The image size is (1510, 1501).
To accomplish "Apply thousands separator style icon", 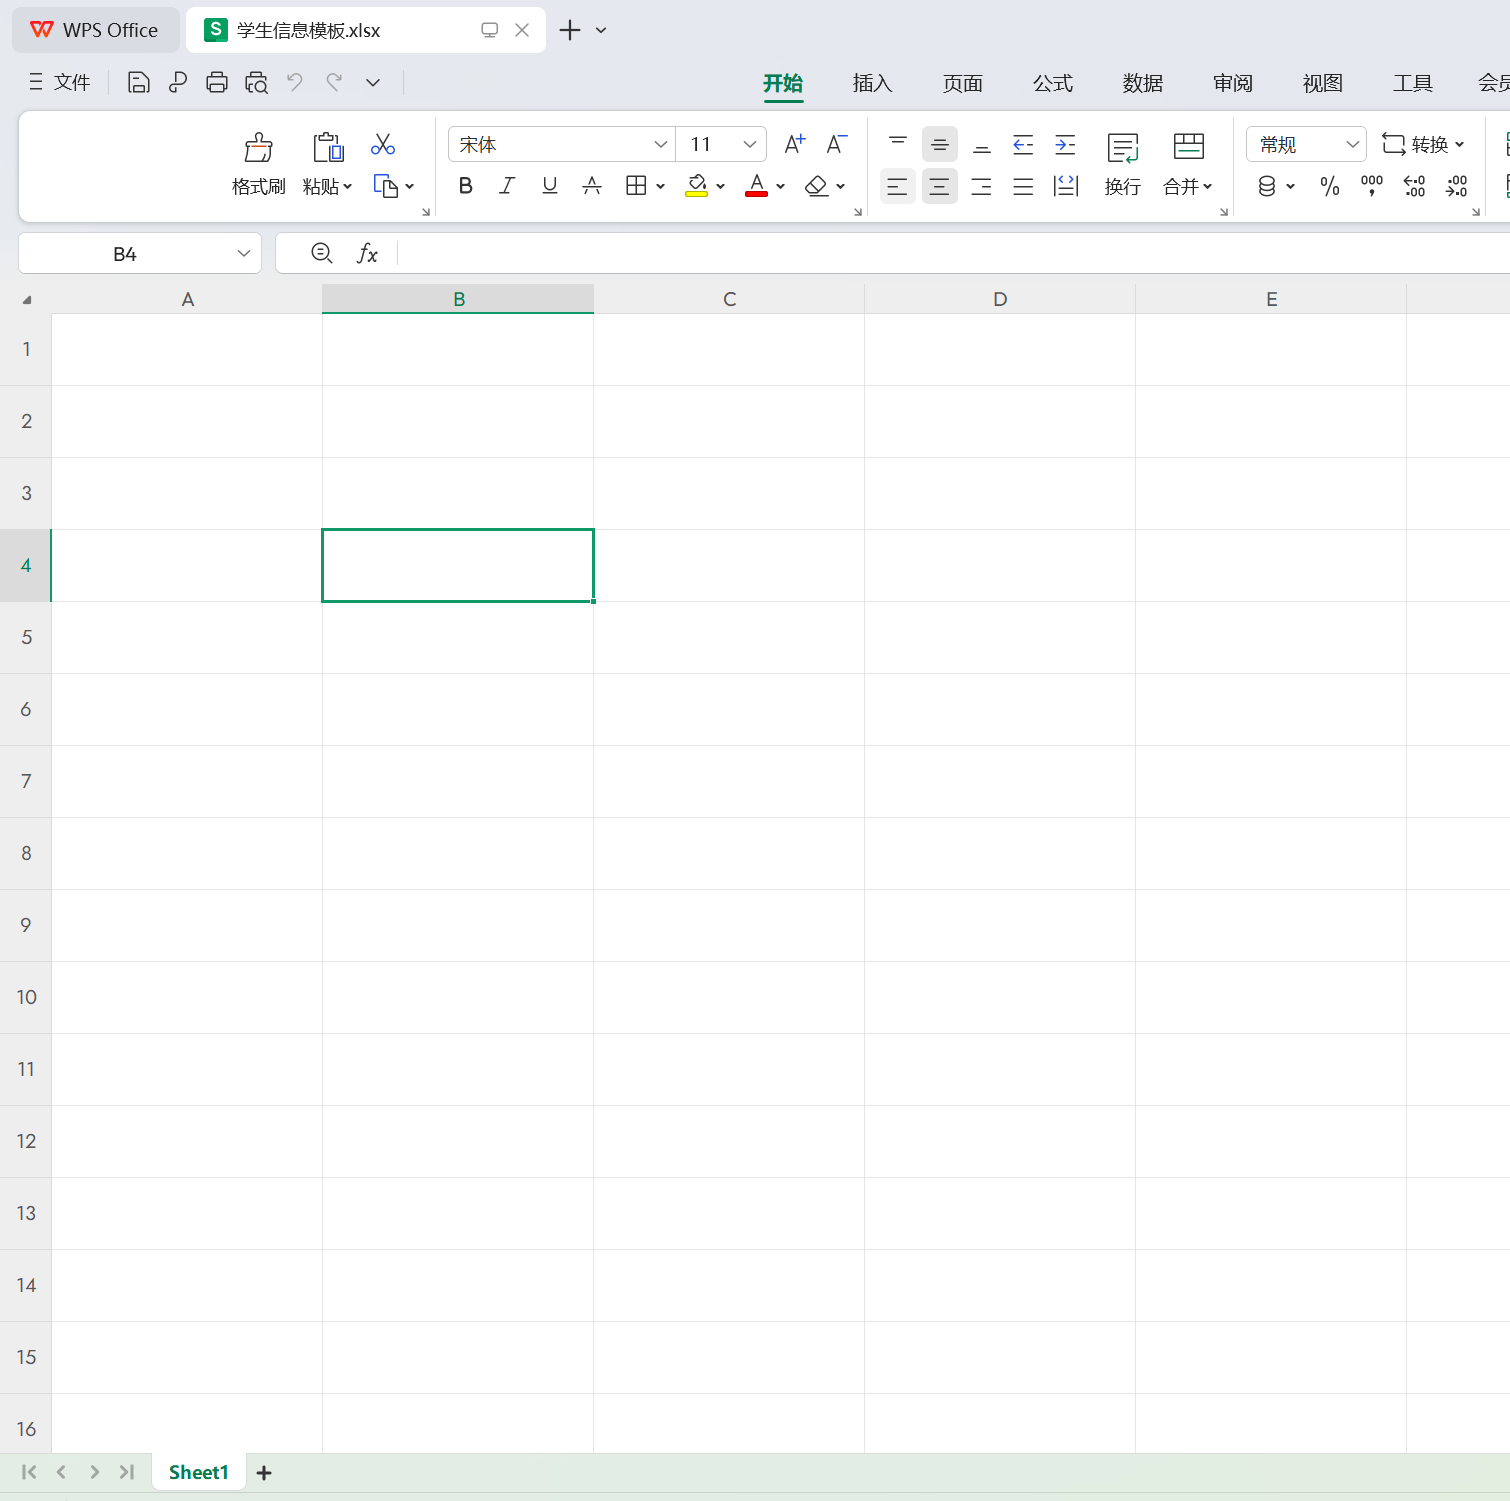I will (x=1372, y=186).
